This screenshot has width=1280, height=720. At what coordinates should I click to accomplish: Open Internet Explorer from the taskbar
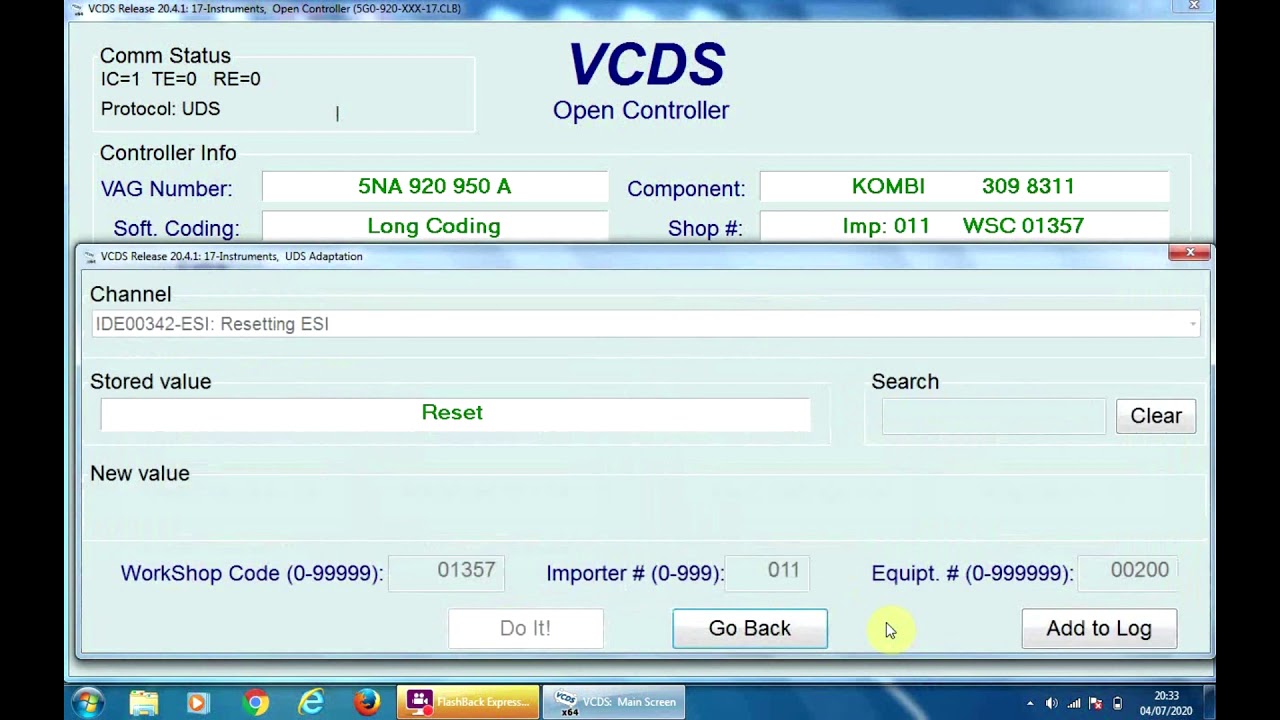click(311, 703)
